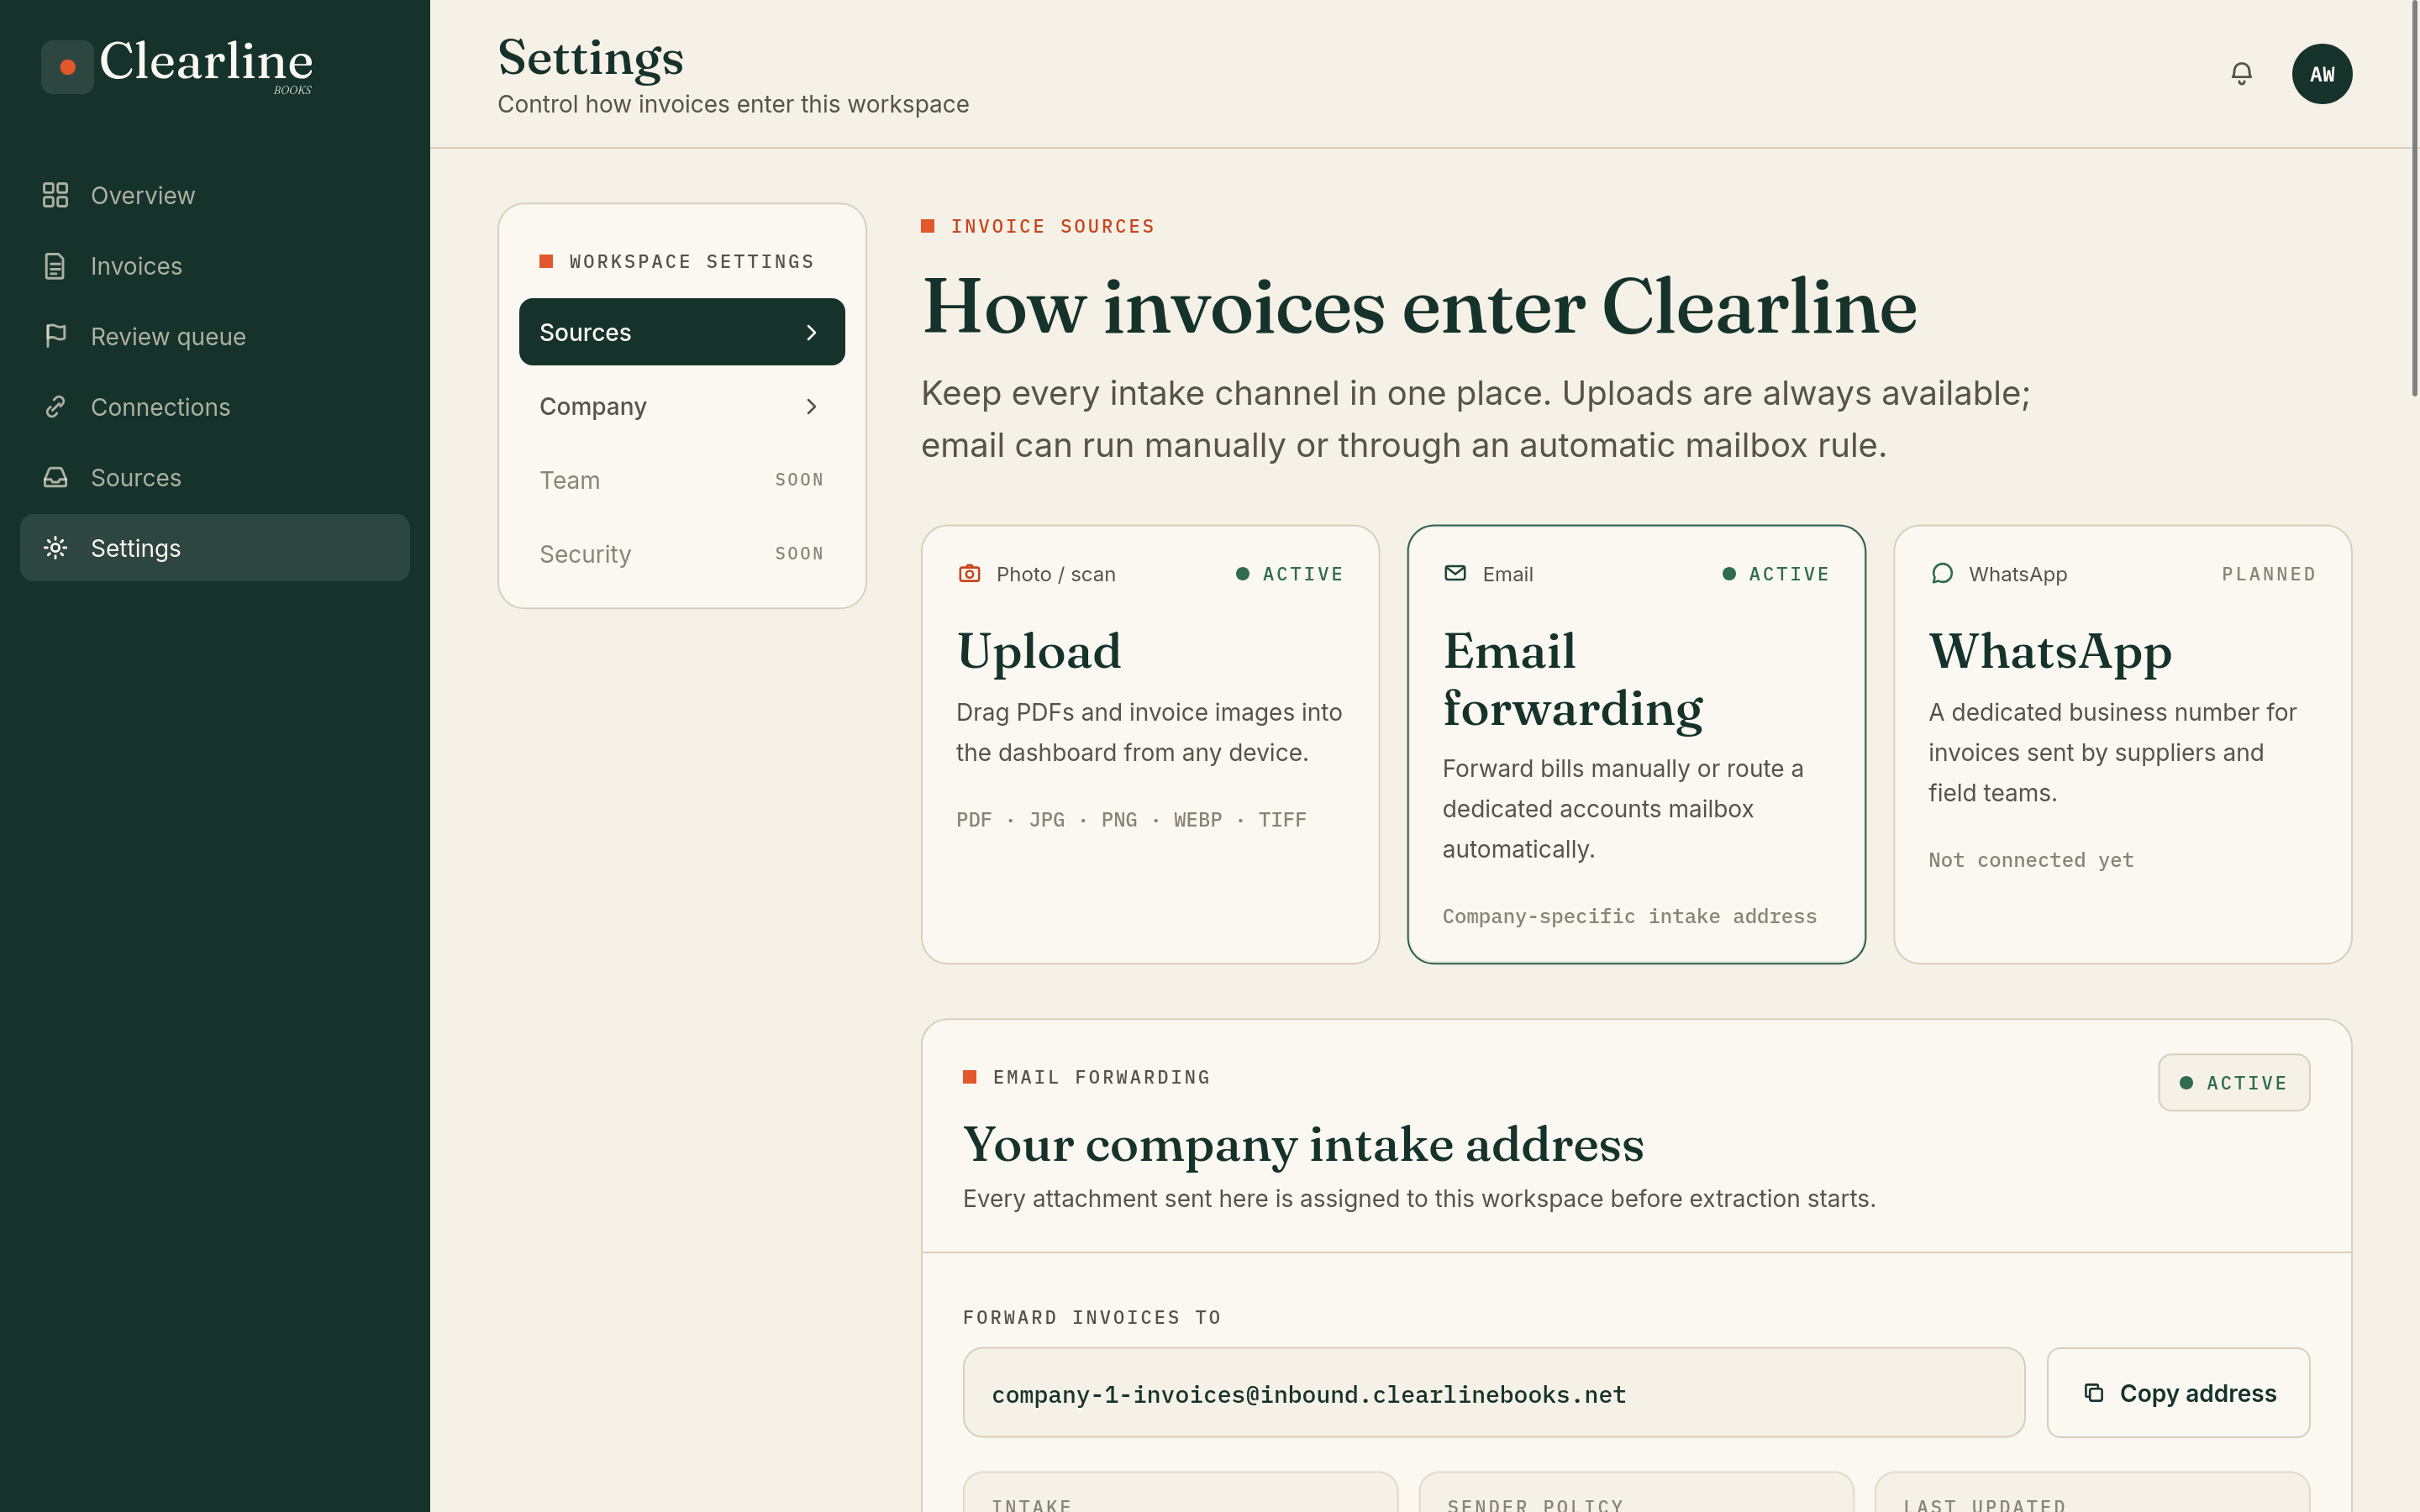This screenshot has width=2420, height=1512.
Task: Select Settings in the sidebar
Action: pyautogui.click(x=215, y=548)
